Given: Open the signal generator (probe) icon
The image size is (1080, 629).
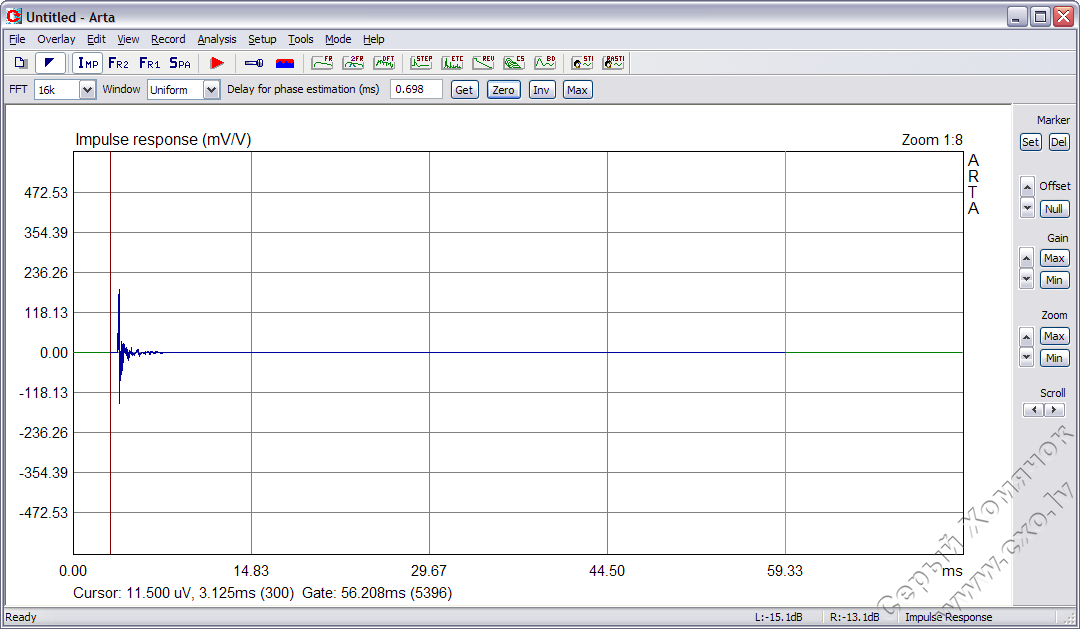Looking at the screenshot, I should pyautogui.click(x=253, y=63).
